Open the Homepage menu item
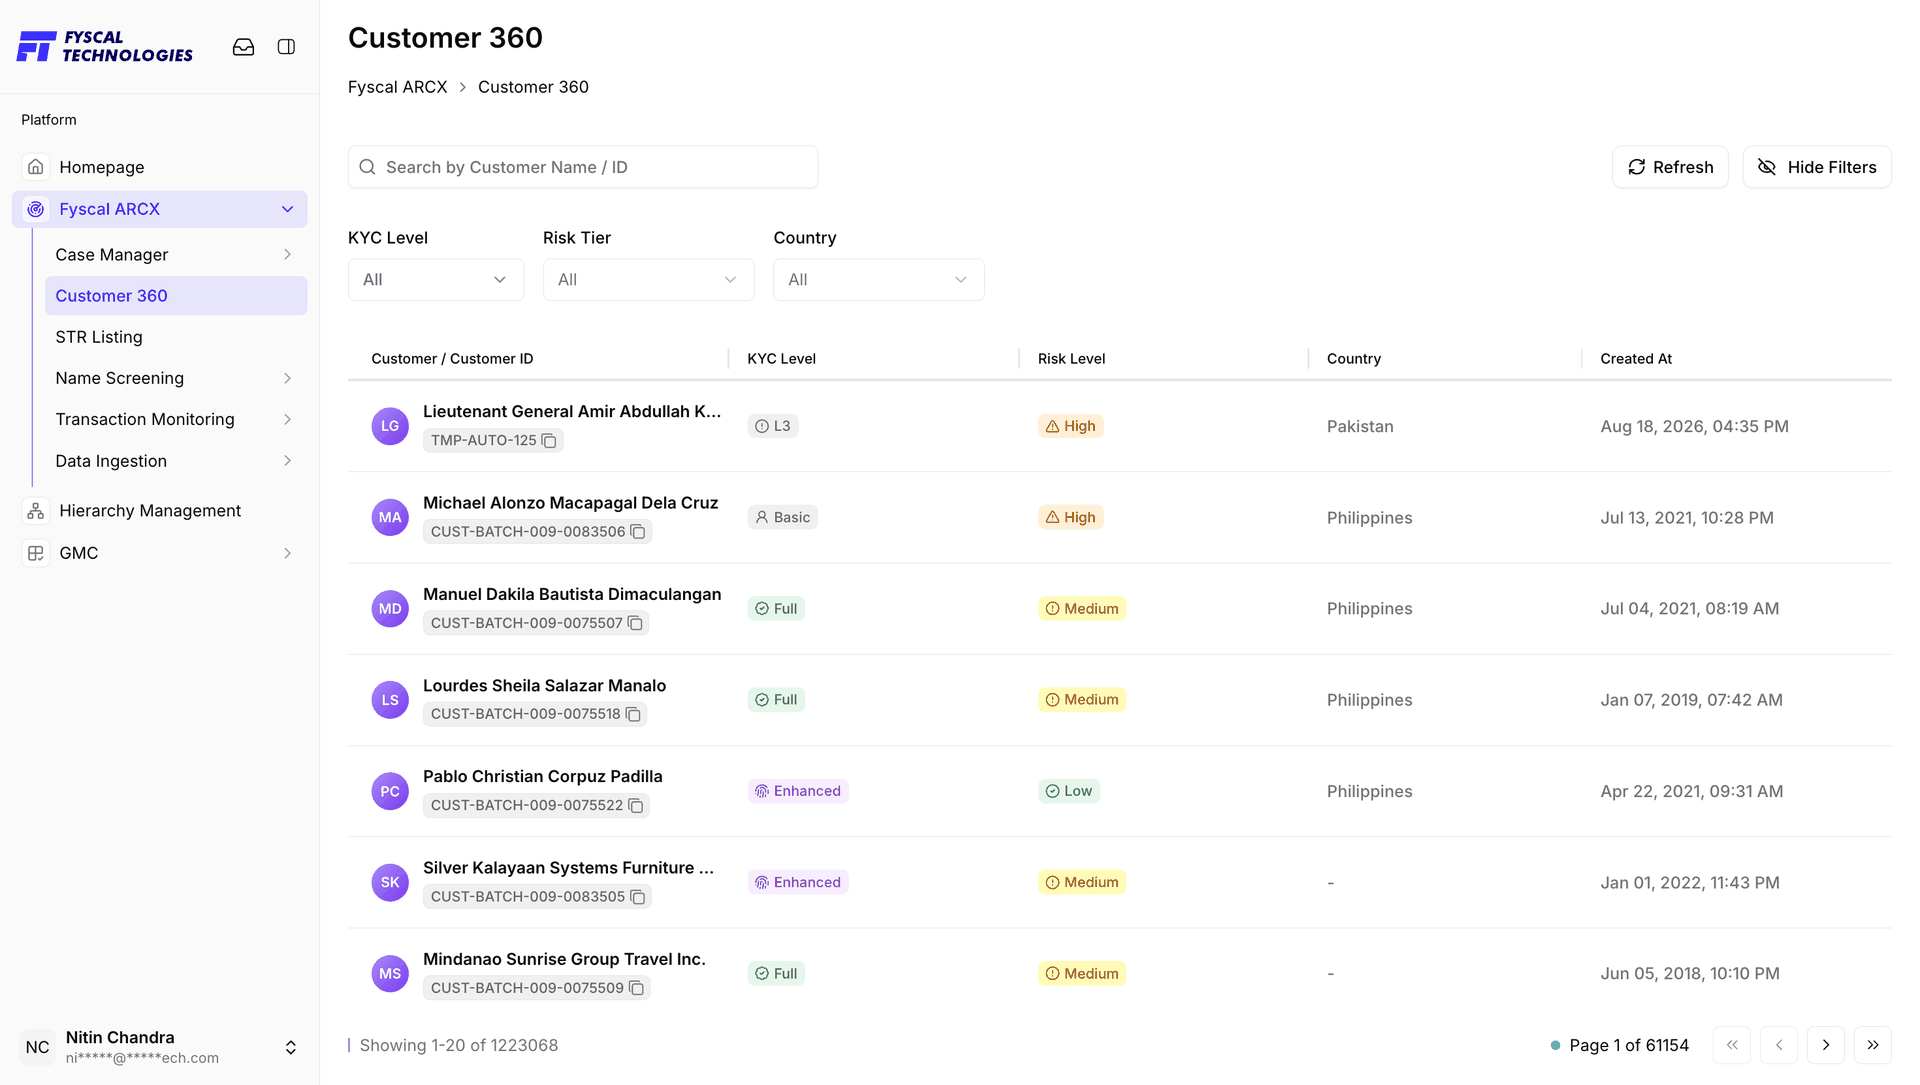 [x=160, y=167]
